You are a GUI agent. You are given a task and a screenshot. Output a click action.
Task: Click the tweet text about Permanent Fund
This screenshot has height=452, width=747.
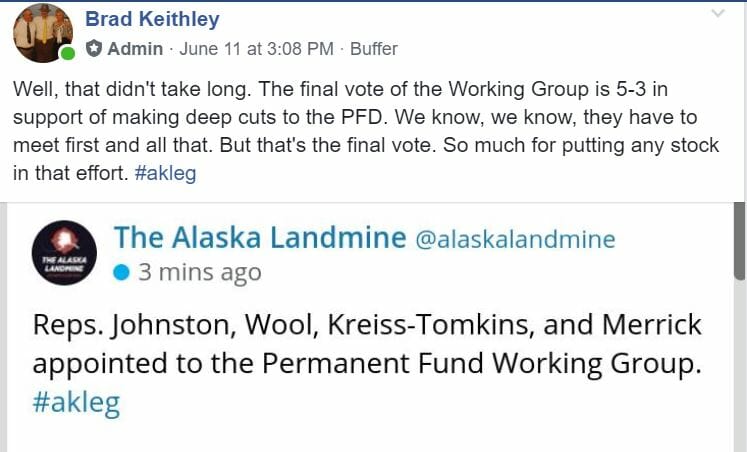(x=367, y=344)
